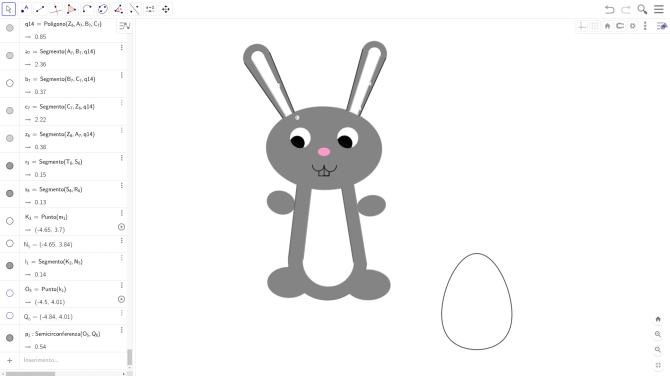Toggle visibility of segment r3
Image resolution: width=670 pixels, height=376 pixels.
(x=10, y=166)
